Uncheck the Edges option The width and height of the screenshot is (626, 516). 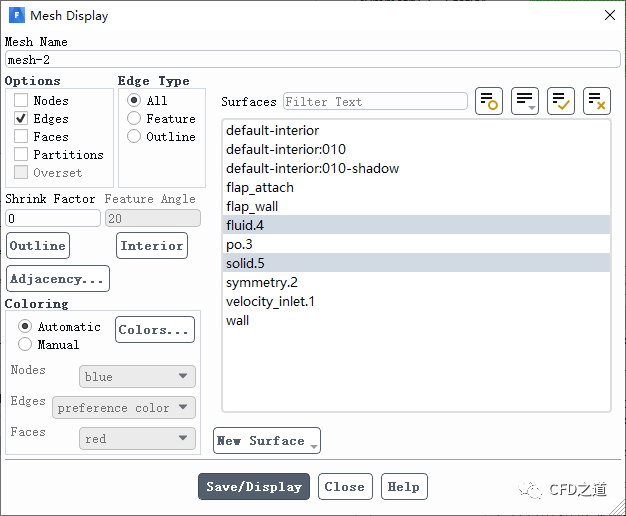[21, 119]
